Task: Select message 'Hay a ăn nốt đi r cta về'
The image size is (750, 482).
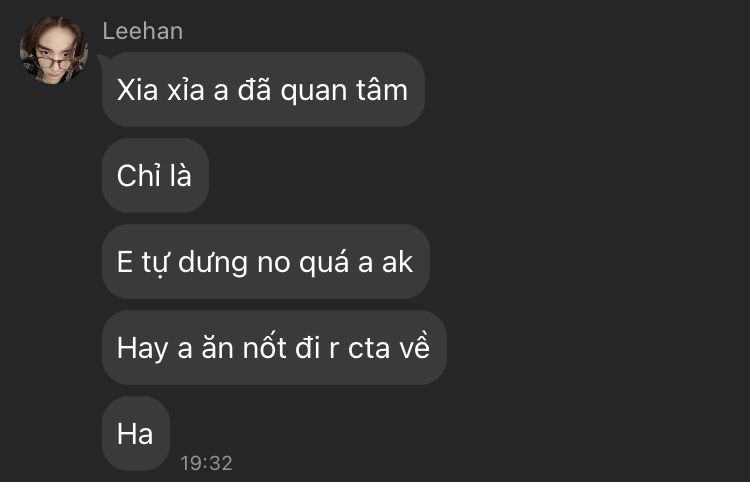Action: tap(274, 348)
